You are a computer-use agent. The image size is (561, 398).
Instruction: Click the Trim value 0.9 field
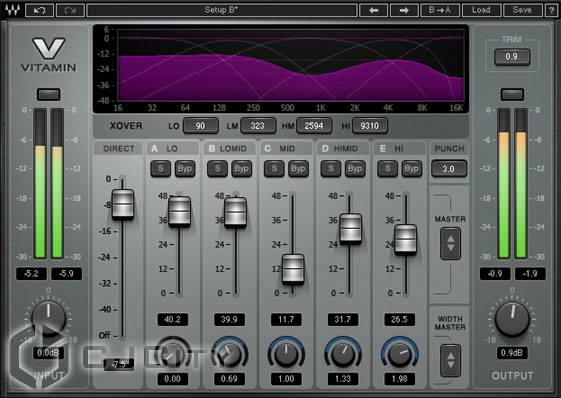(x=512, y=57)
